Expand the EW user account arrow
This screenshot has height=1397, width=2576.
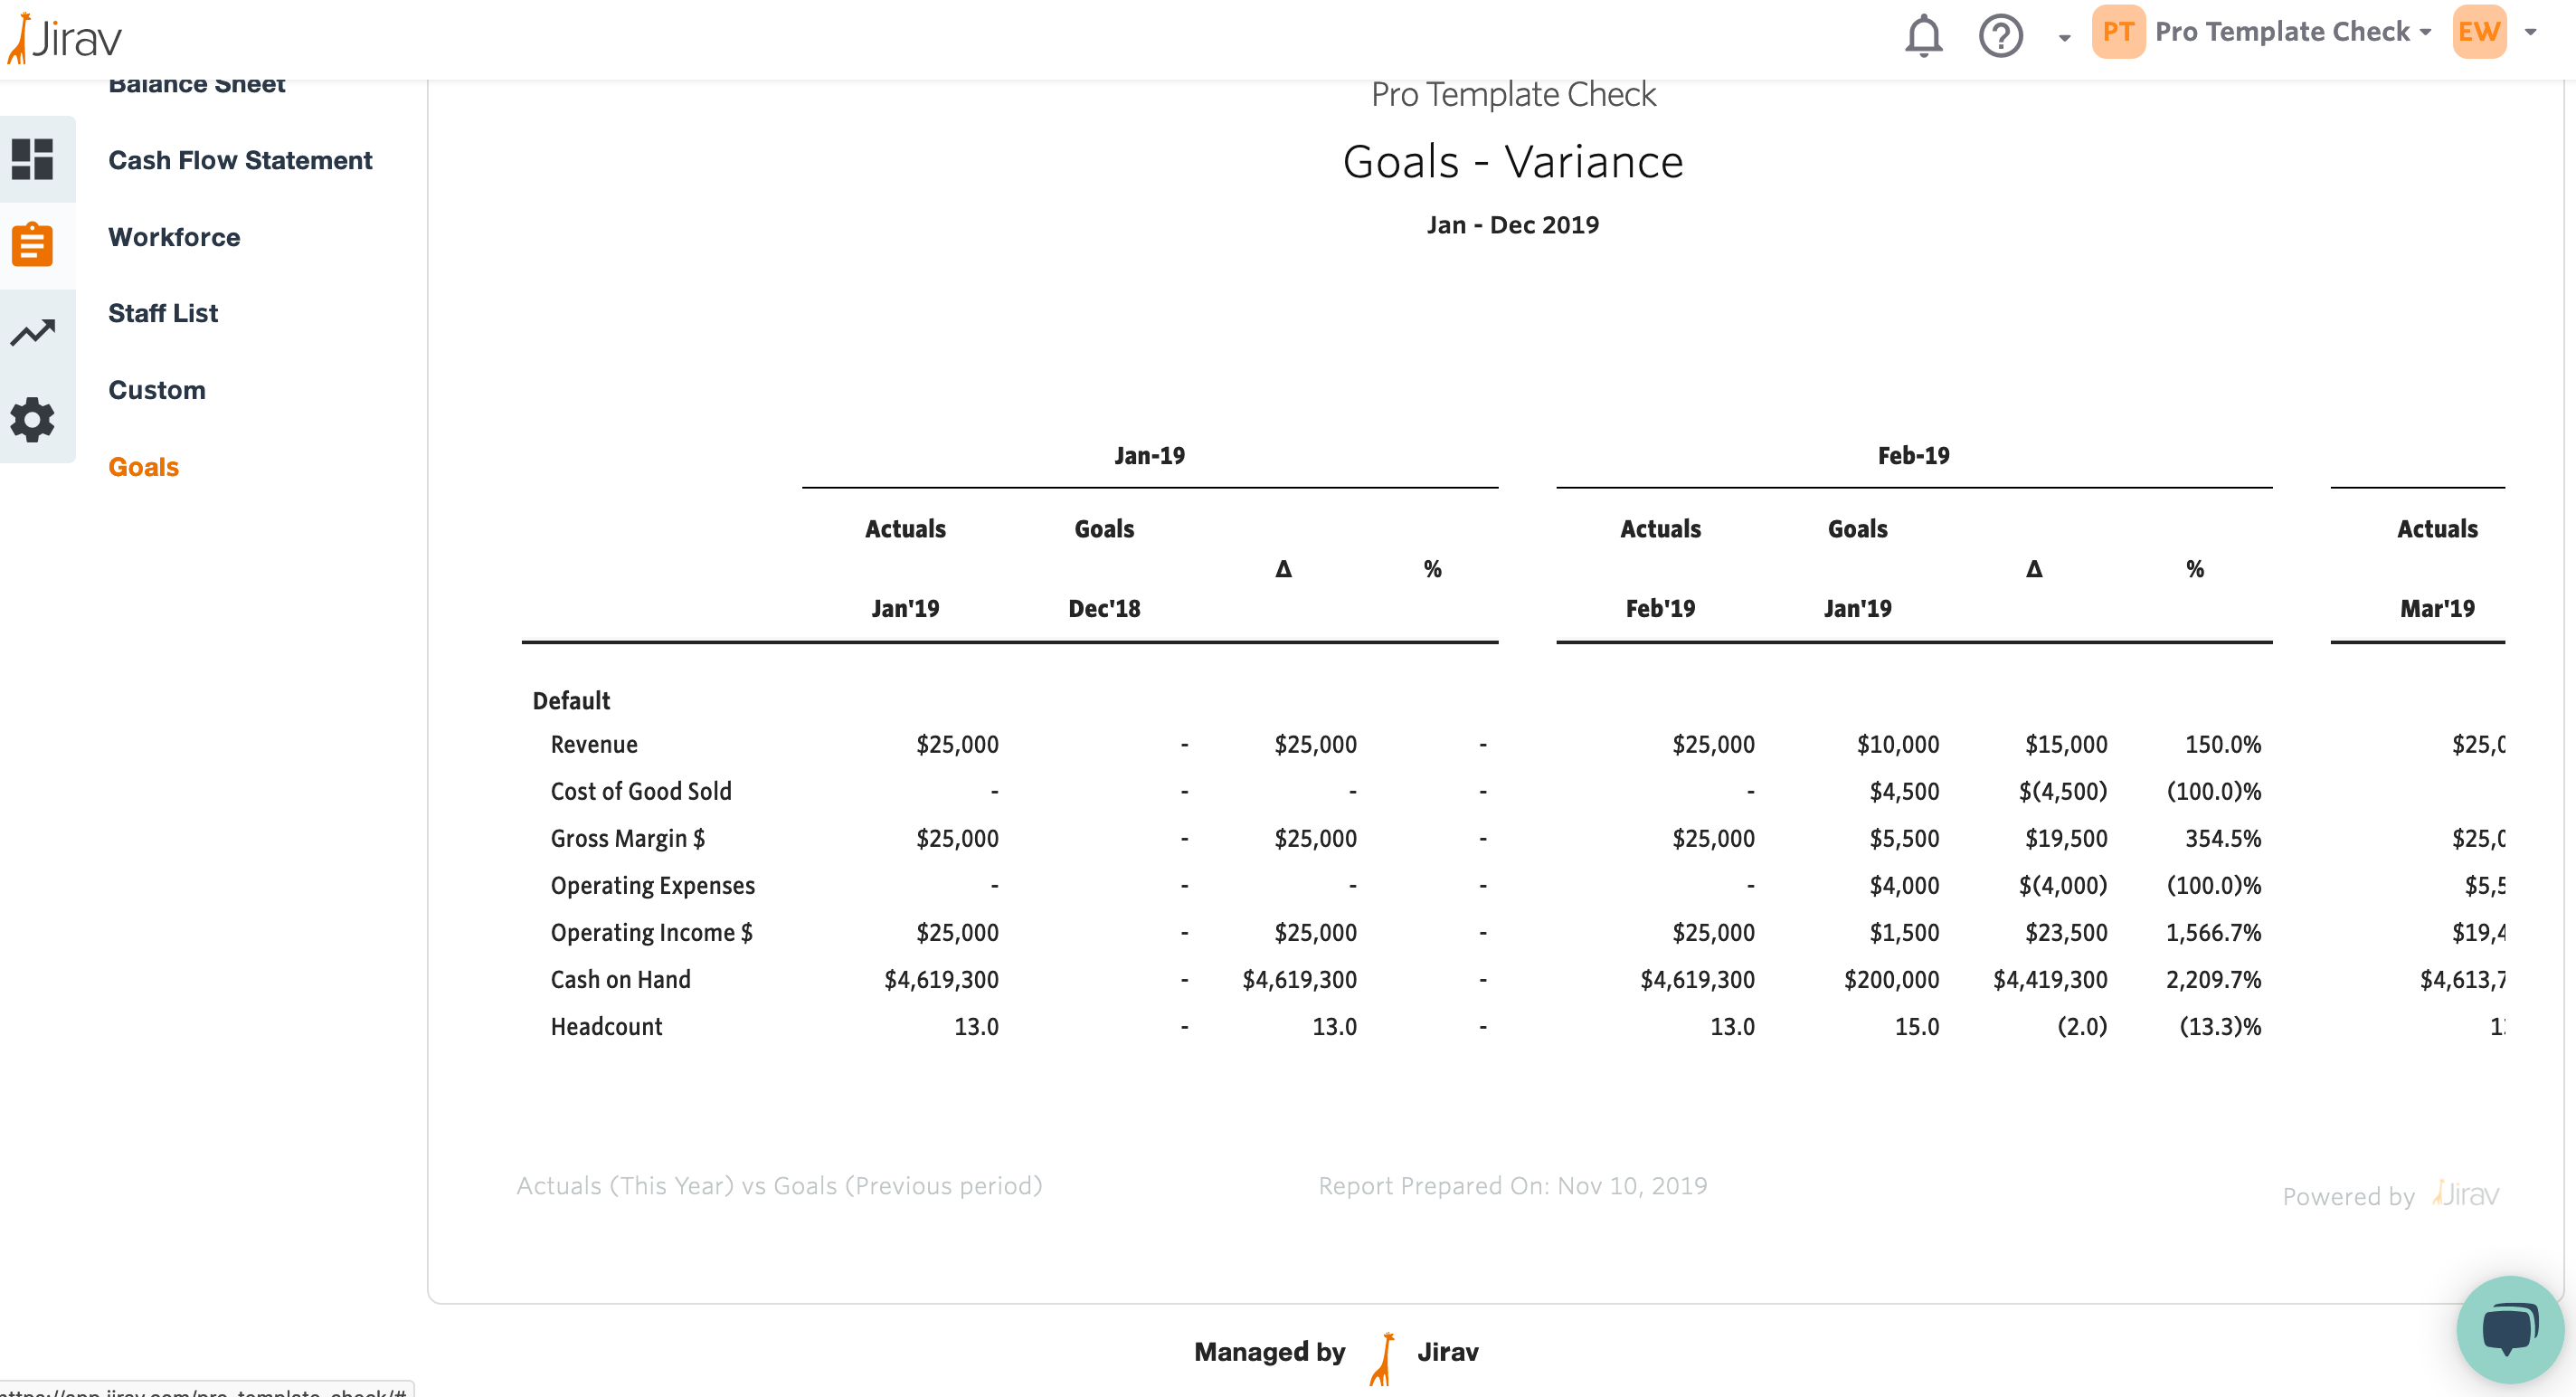tap(2531, 32)
